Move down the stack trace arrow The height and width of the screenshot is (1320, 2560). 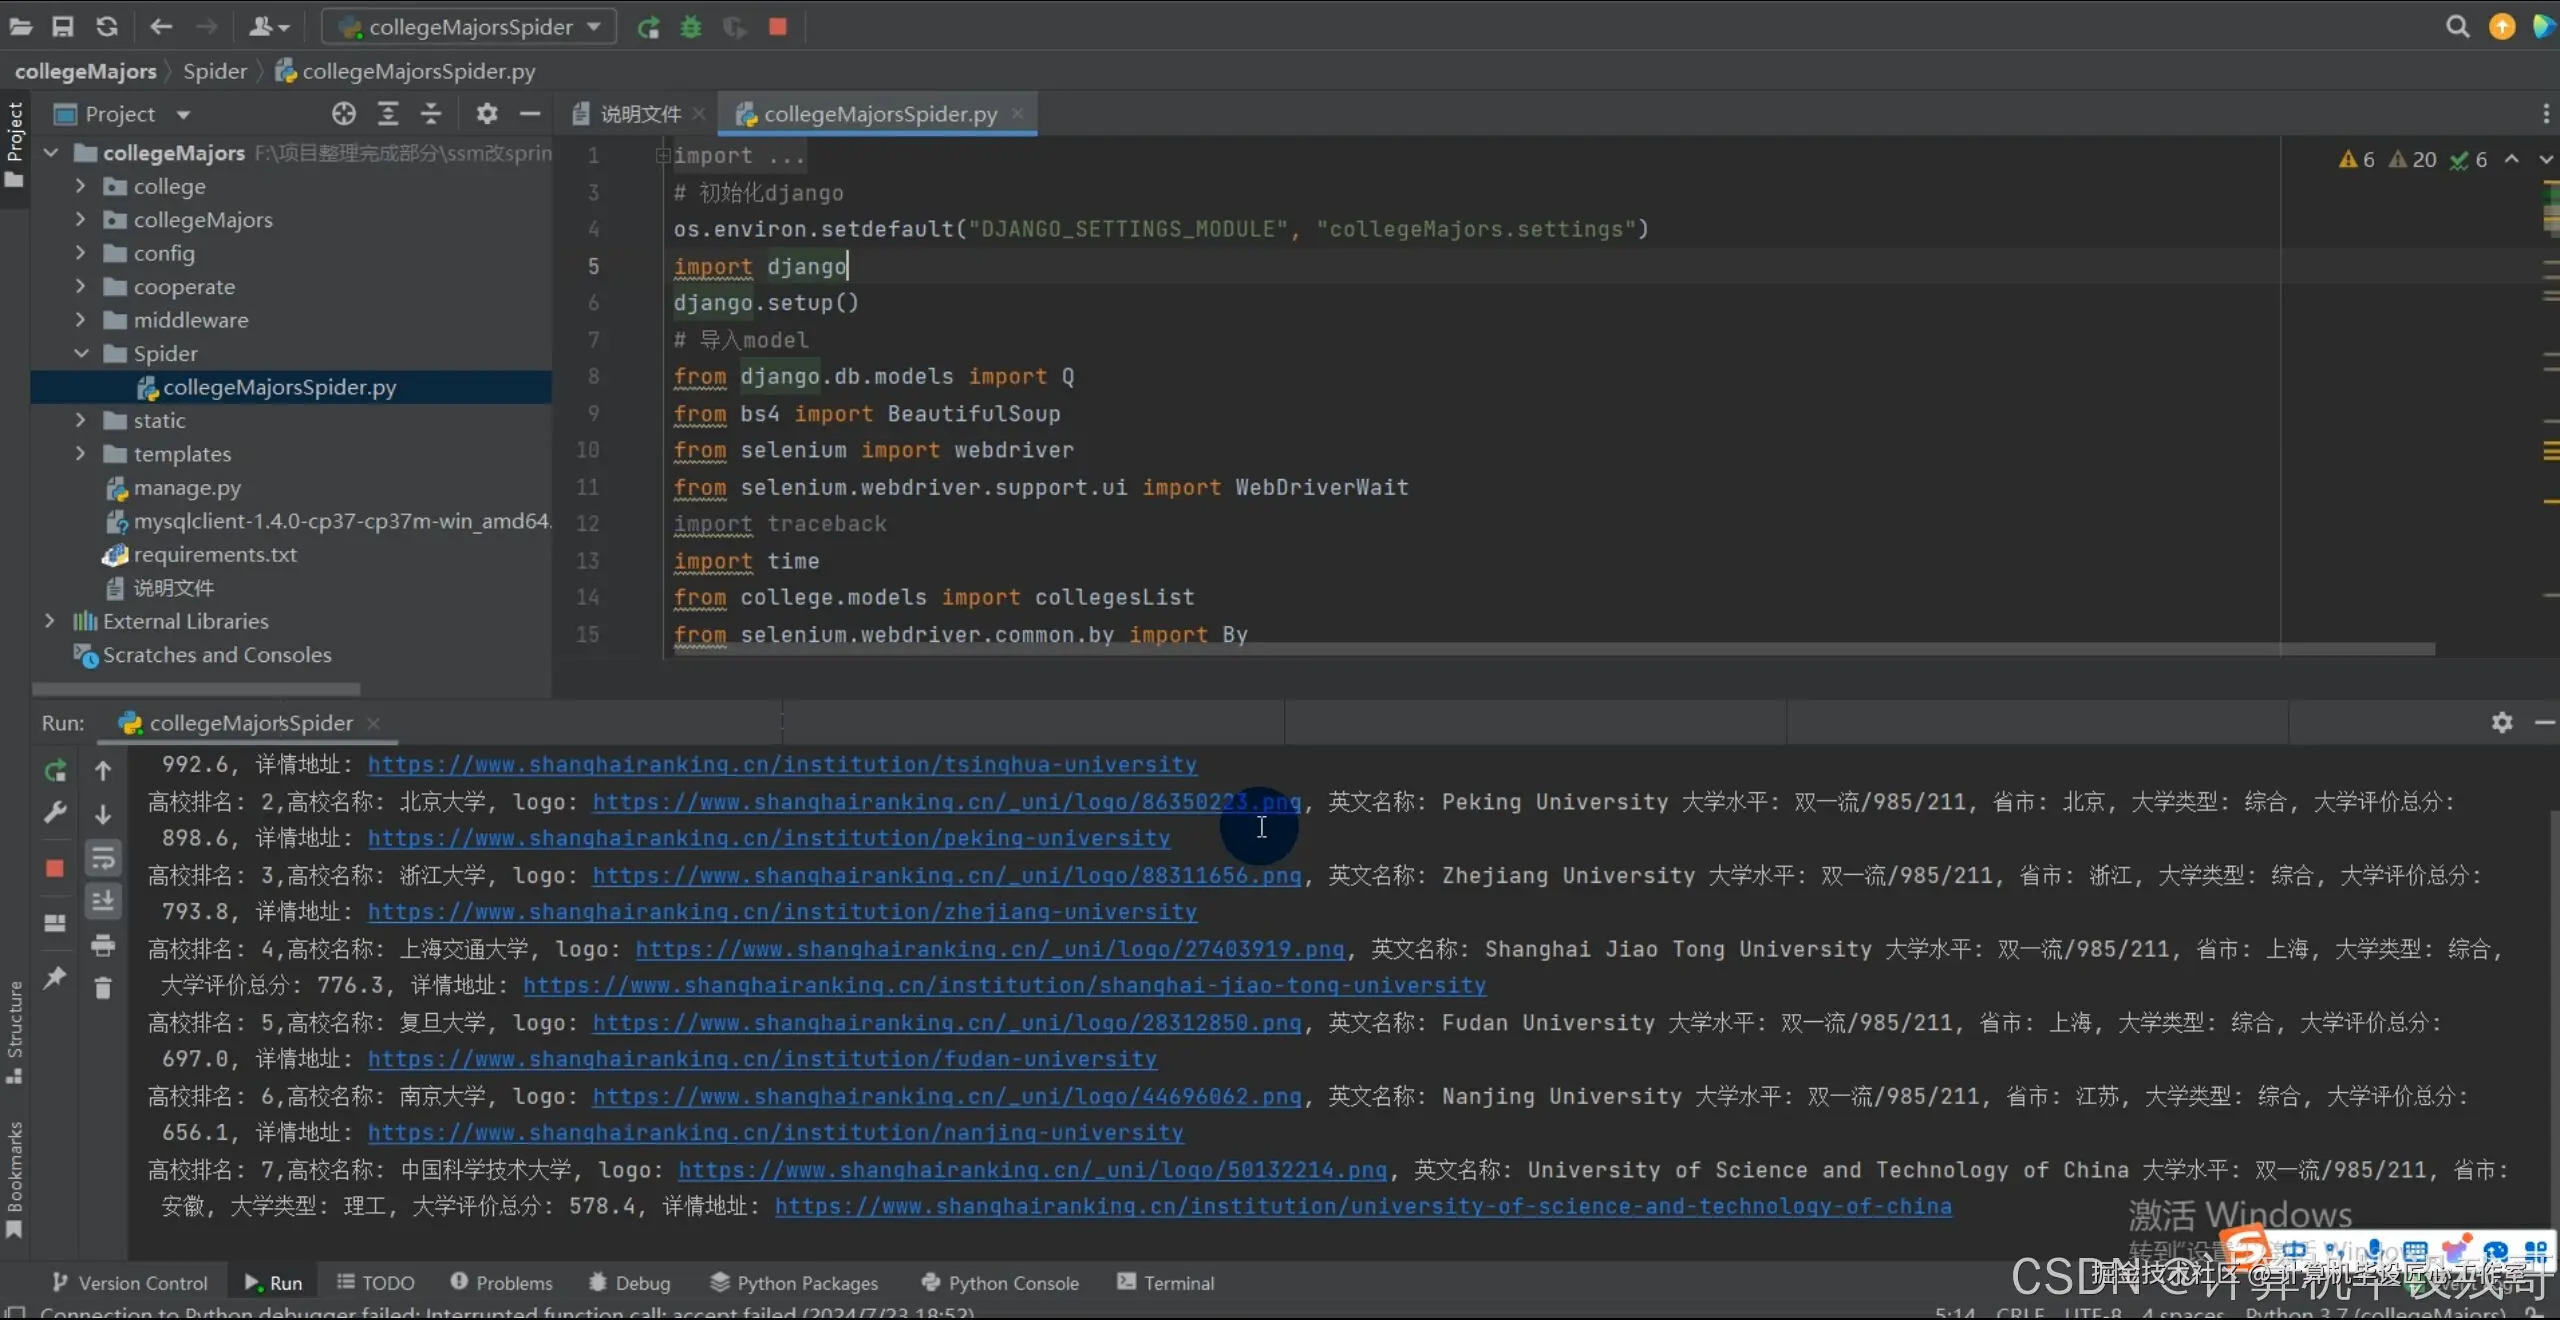click(103, 814)
